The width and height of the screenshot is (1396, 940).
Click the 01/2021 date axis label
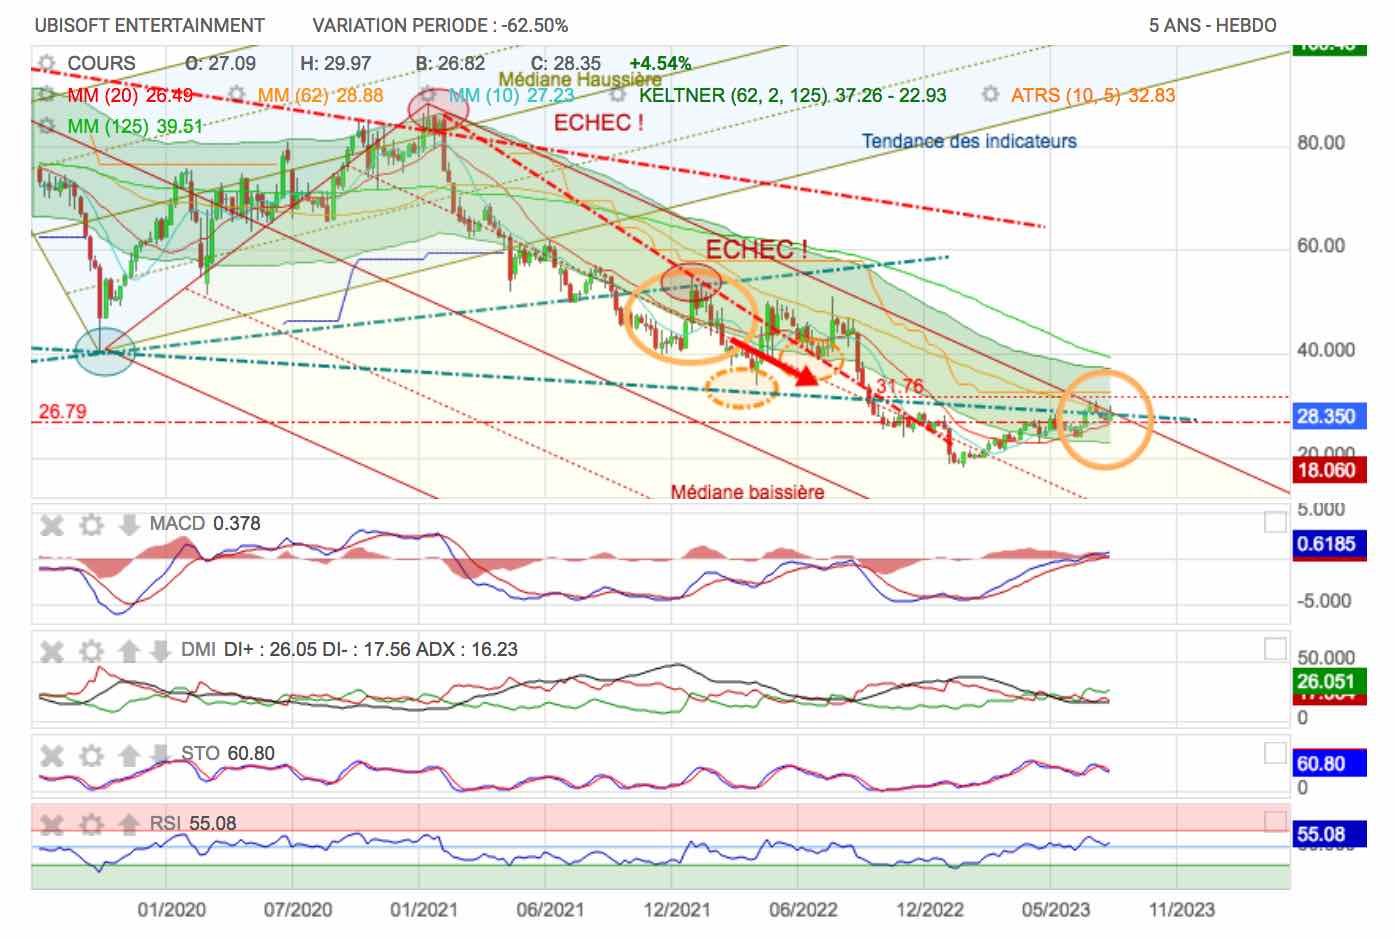424,909
